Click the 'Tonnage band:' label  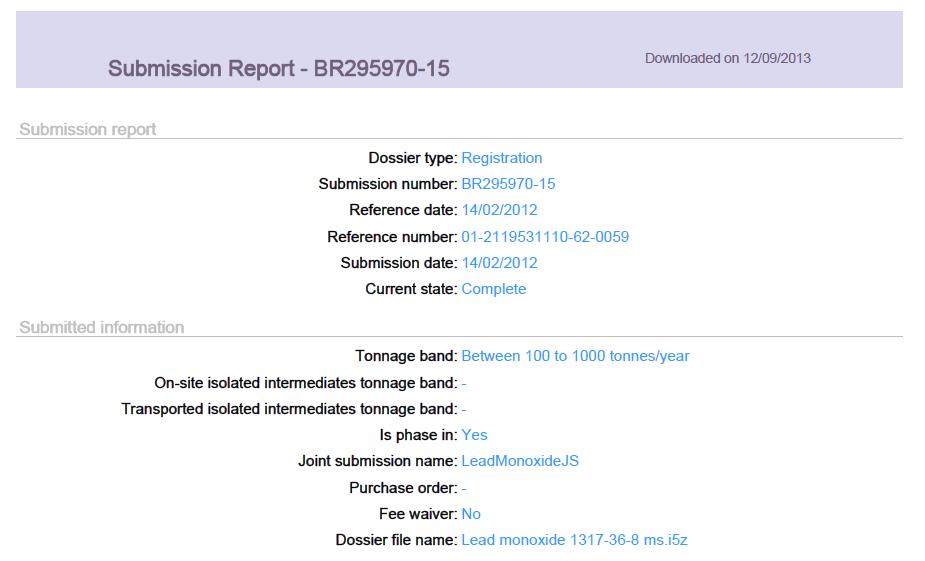[406, 356]
